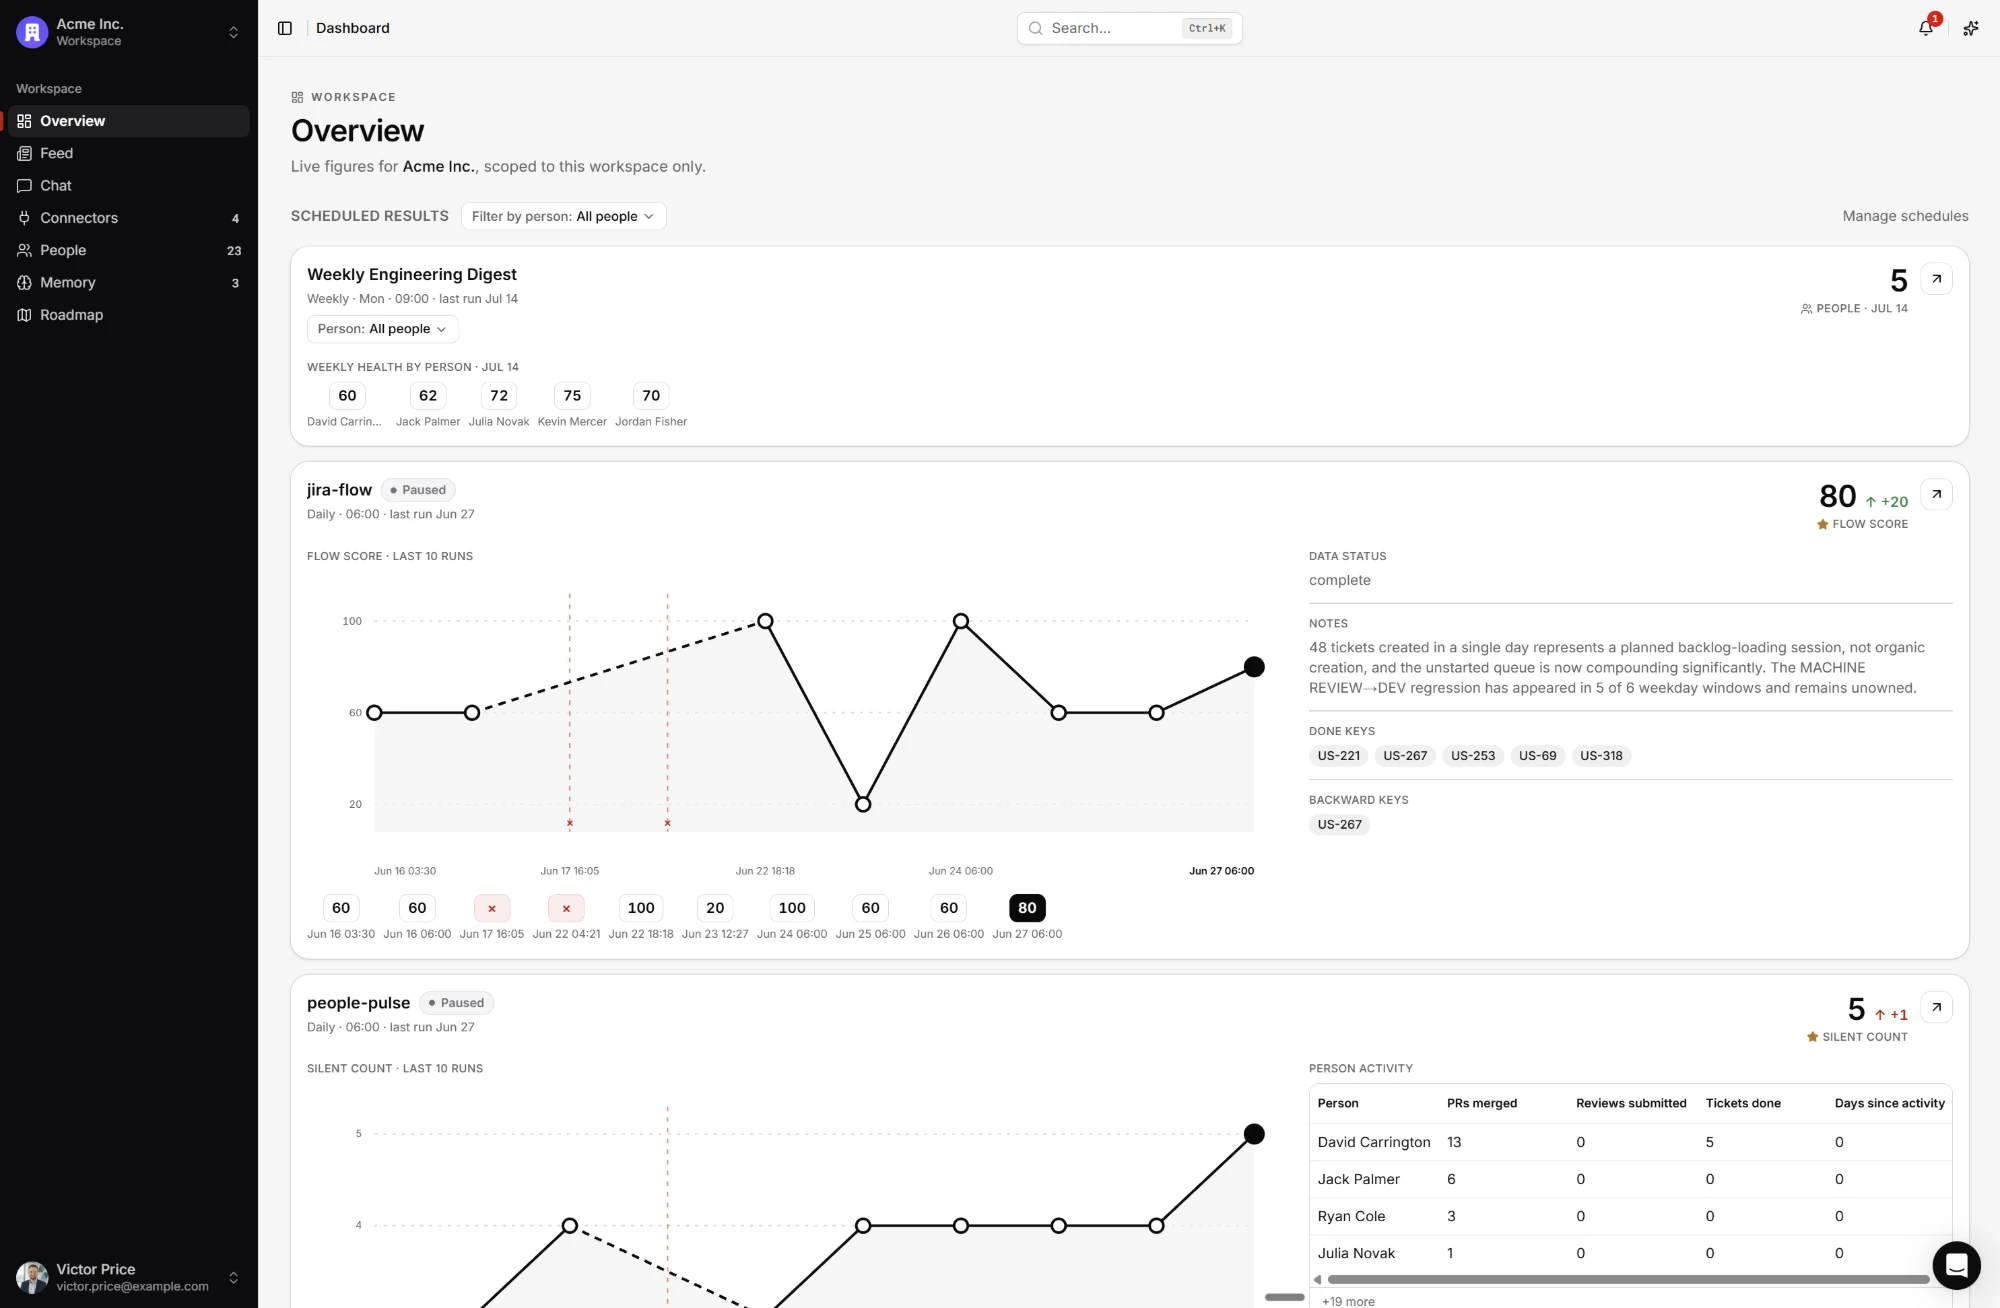Screen dimensions: 2000x1308
Task: Open the Filter by person dropdown
Action: pos(563,216)
